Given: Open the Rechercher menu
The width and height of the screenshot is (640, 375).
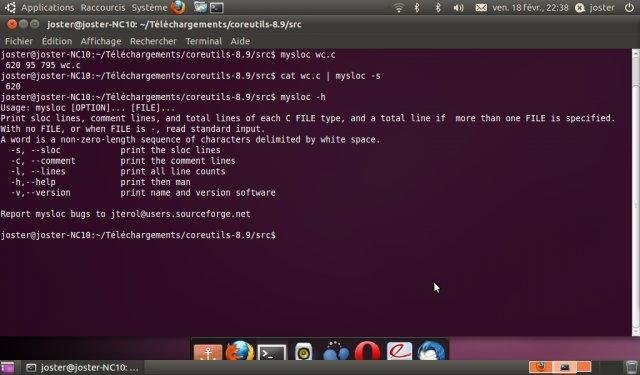Looking at the screenshot, I should pyautogui.click(x=153, y=41).
